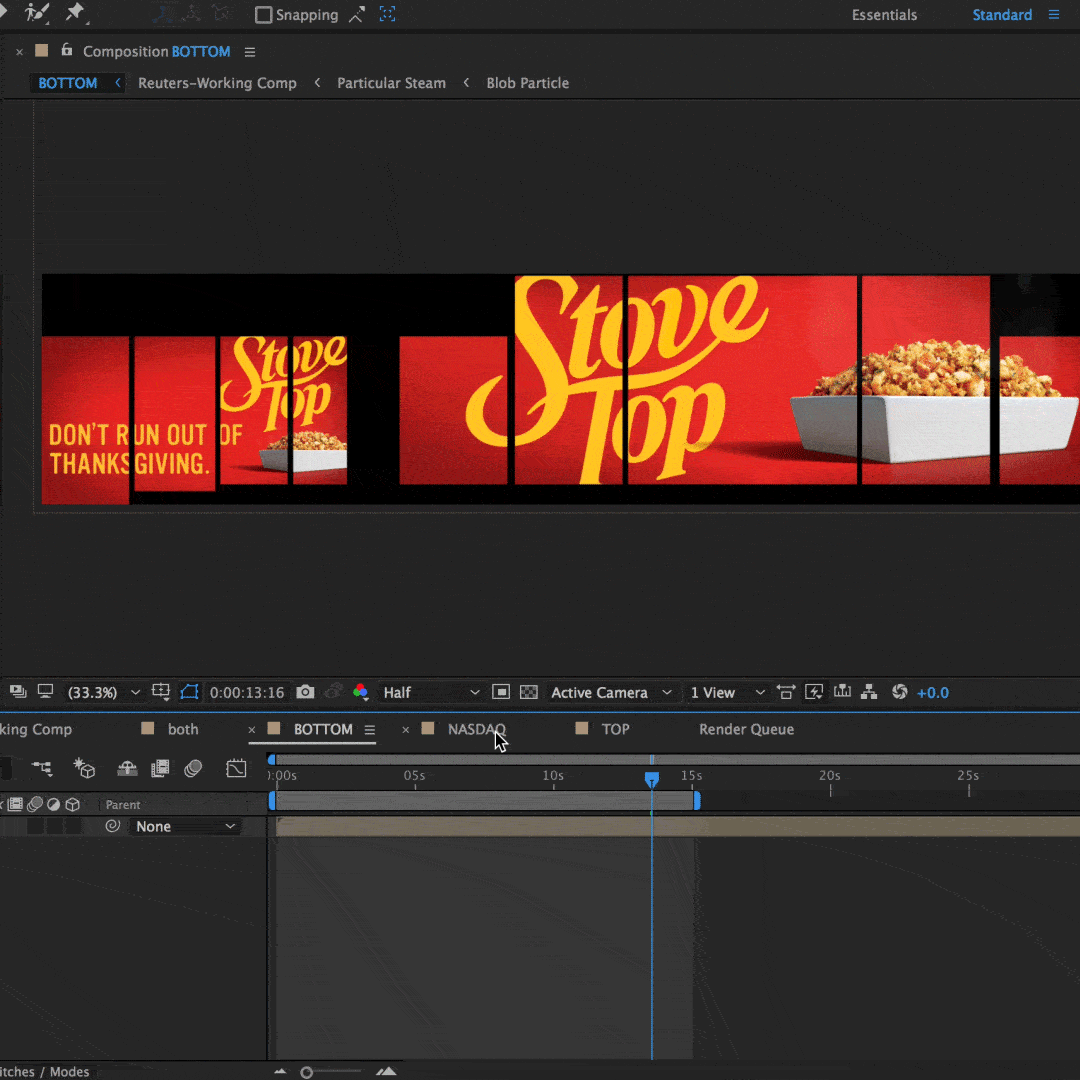This screenshot has height=1080, width=1080.
Task: Close the Composition viewer panel
Action: pyautogui.click(x=19, y=52)
